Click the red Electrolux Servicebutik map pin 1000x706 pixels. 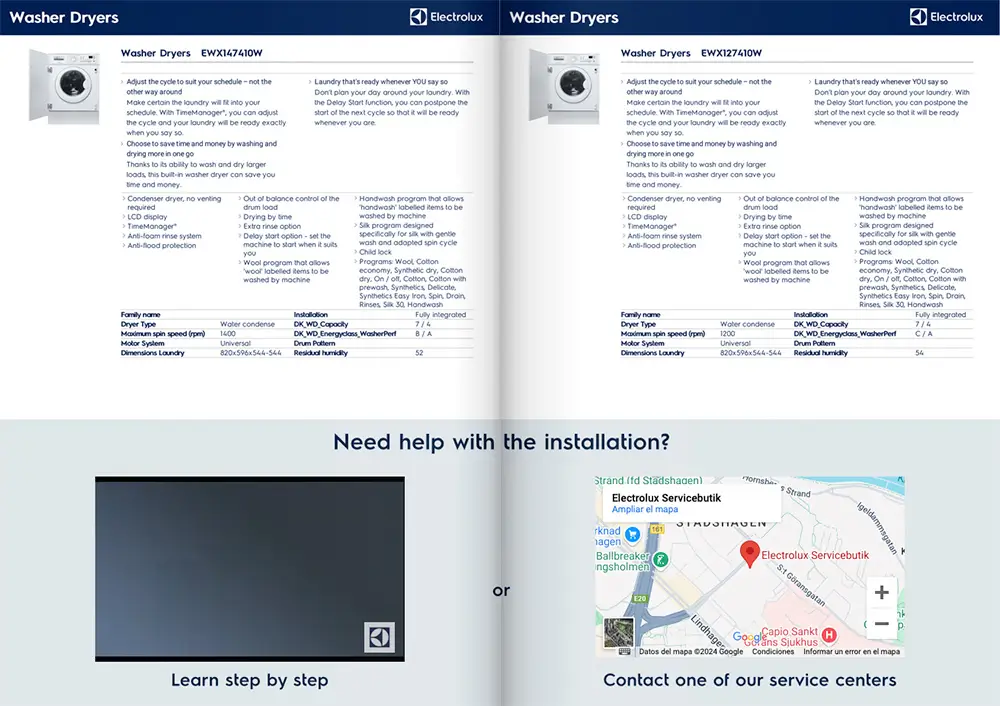pos(750,554)
